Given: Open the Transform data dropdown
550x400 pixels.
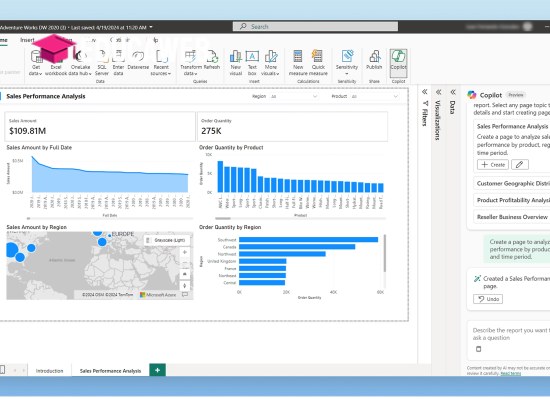Looking at the screenshot, I should tap(190, 63).
